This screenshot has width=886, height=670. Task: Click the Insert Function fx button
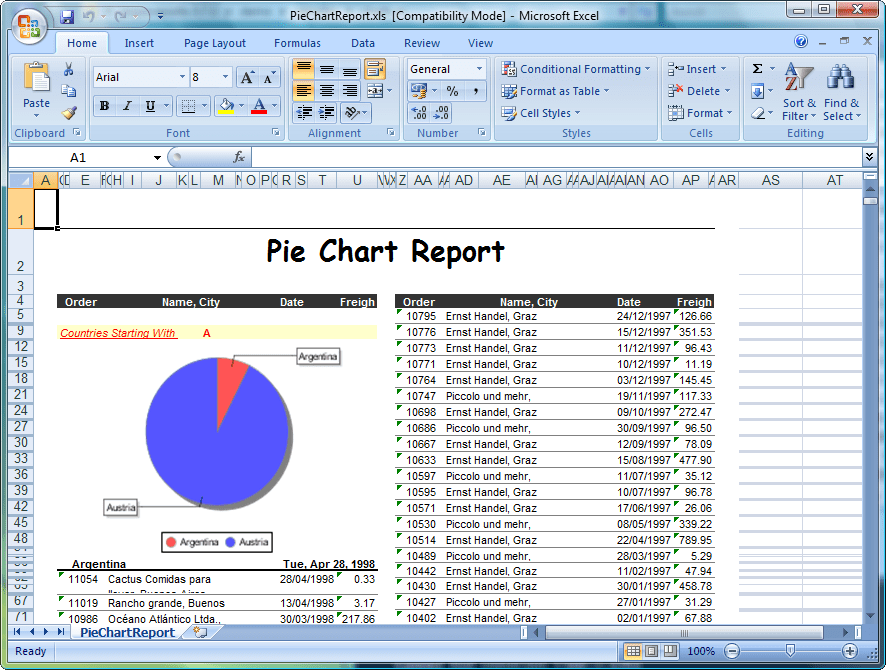239,157
